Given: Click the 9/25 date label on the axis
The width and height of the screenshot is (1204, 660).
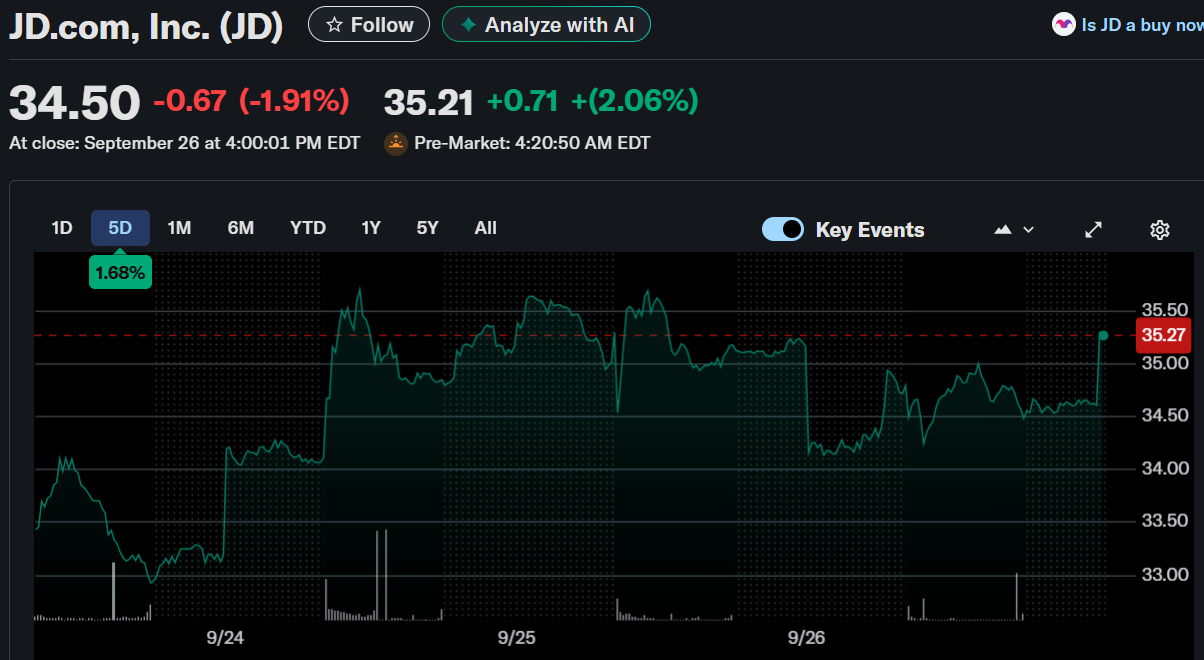Looking at the screenshot, I should pos(517,638).
